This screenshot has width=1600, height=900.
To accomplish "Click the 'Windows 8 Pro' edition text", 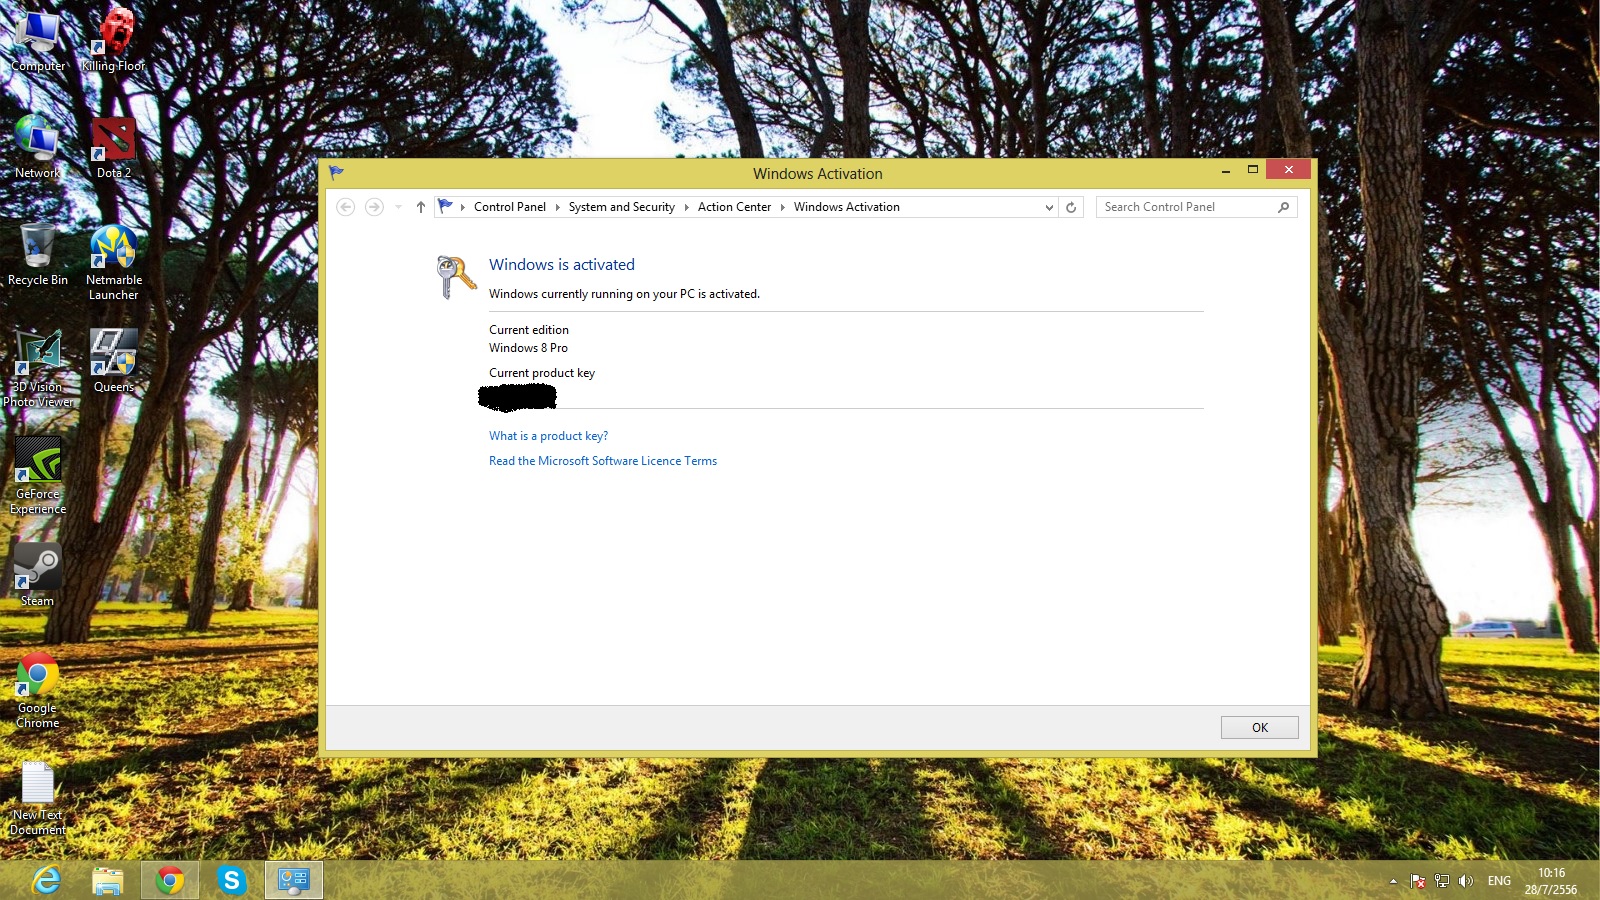I will [528, 348].
